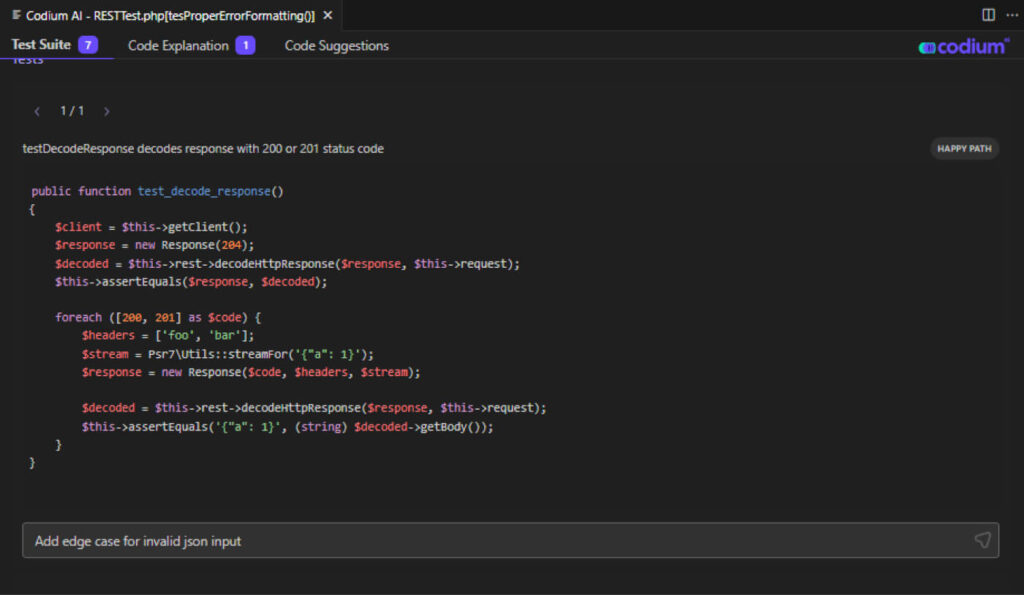Click the HAPPY PATH tag
The image size is (1024, 595).
[x=963, y=148]
